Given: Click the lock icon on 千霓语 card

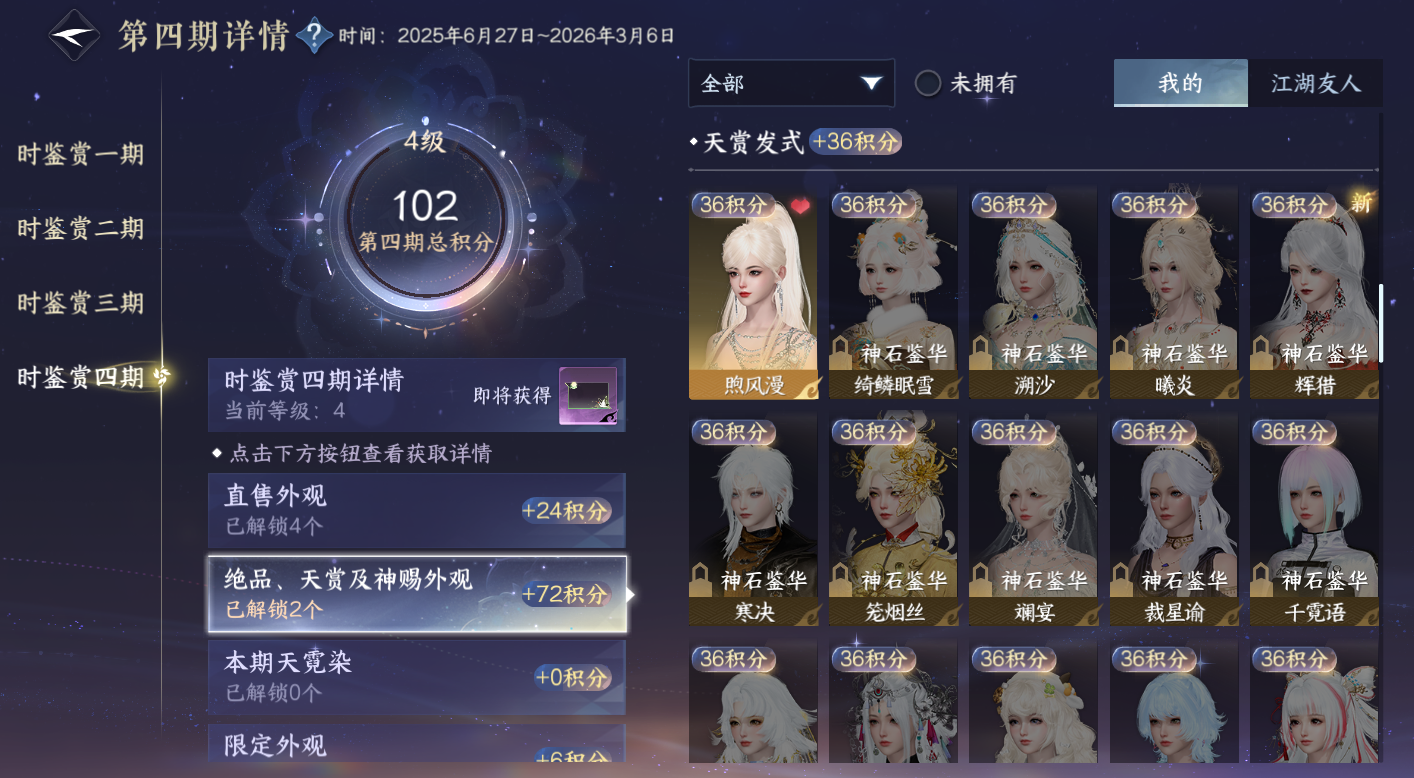Looking at the screenshot, I should [x=1262, y=578].
